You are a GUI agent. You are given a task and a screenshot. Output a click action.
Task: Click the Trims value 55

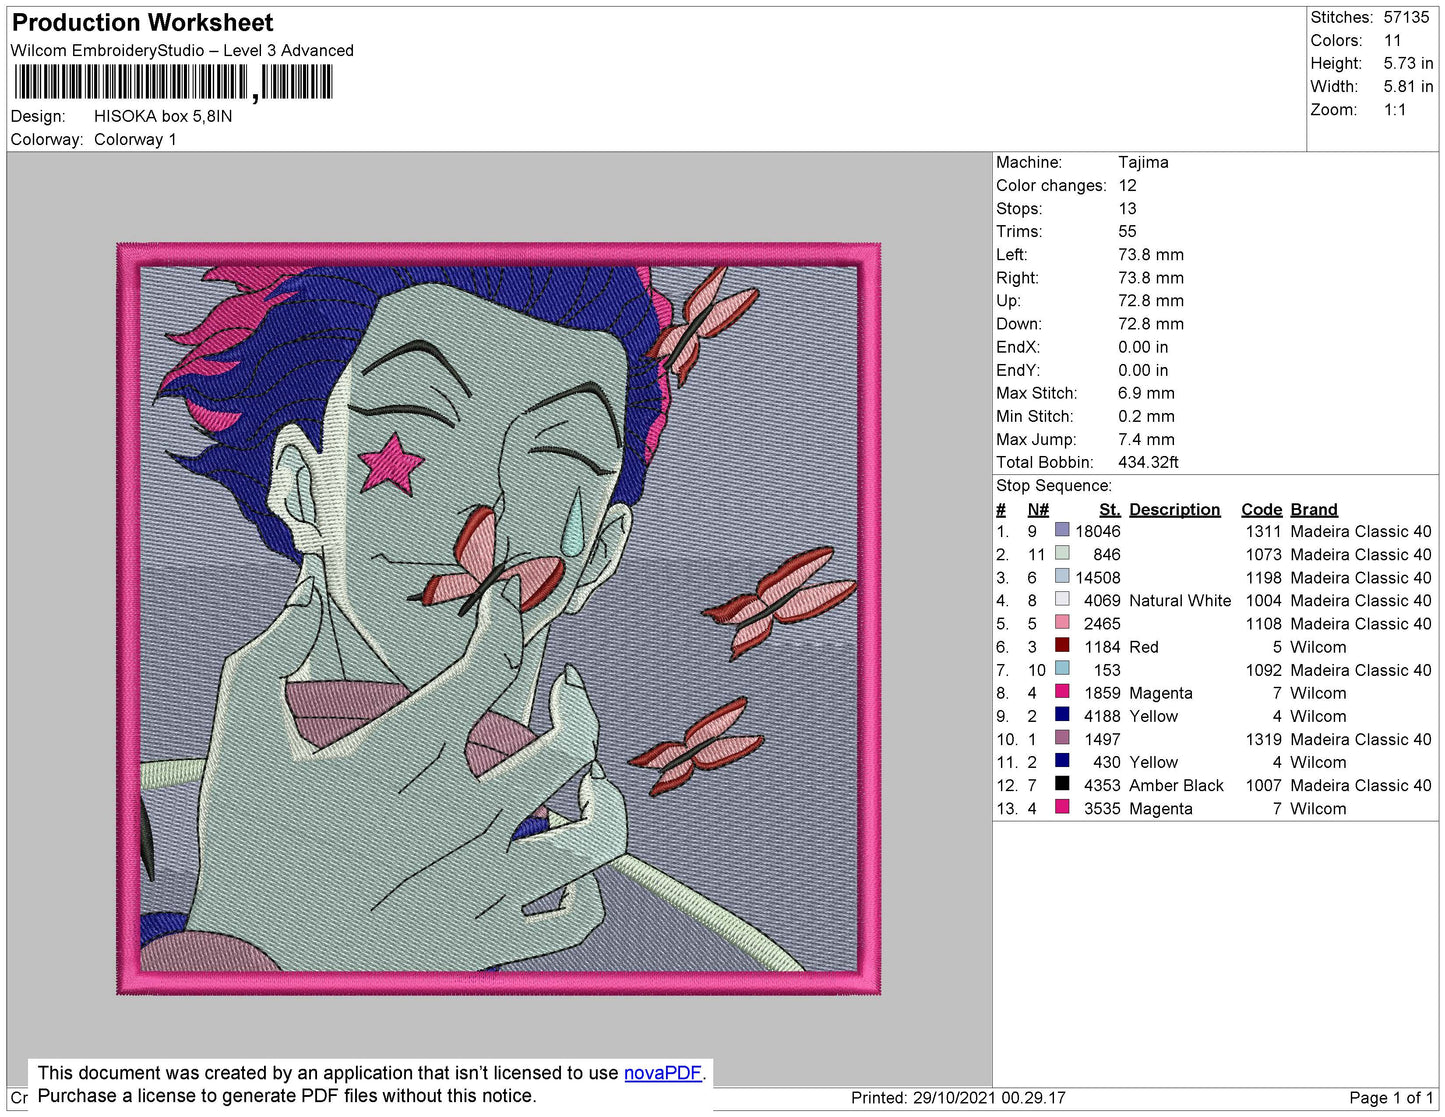tap(1127, 231)
